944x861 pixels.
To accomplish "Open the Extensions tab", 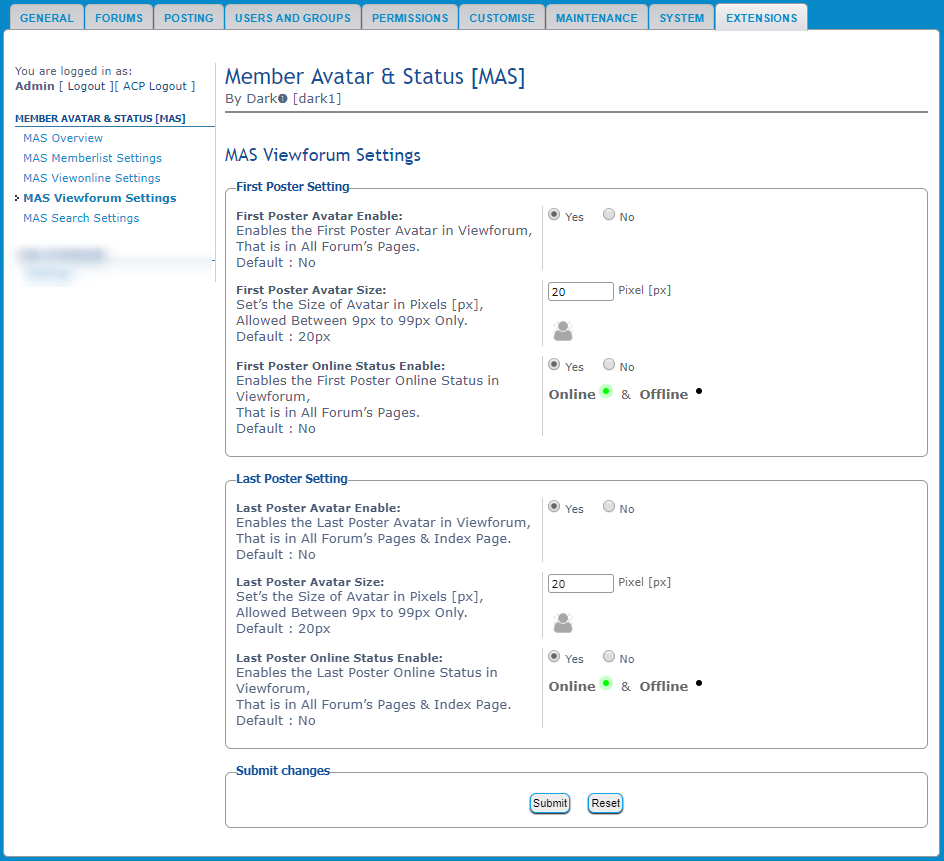I will point(761,18).
